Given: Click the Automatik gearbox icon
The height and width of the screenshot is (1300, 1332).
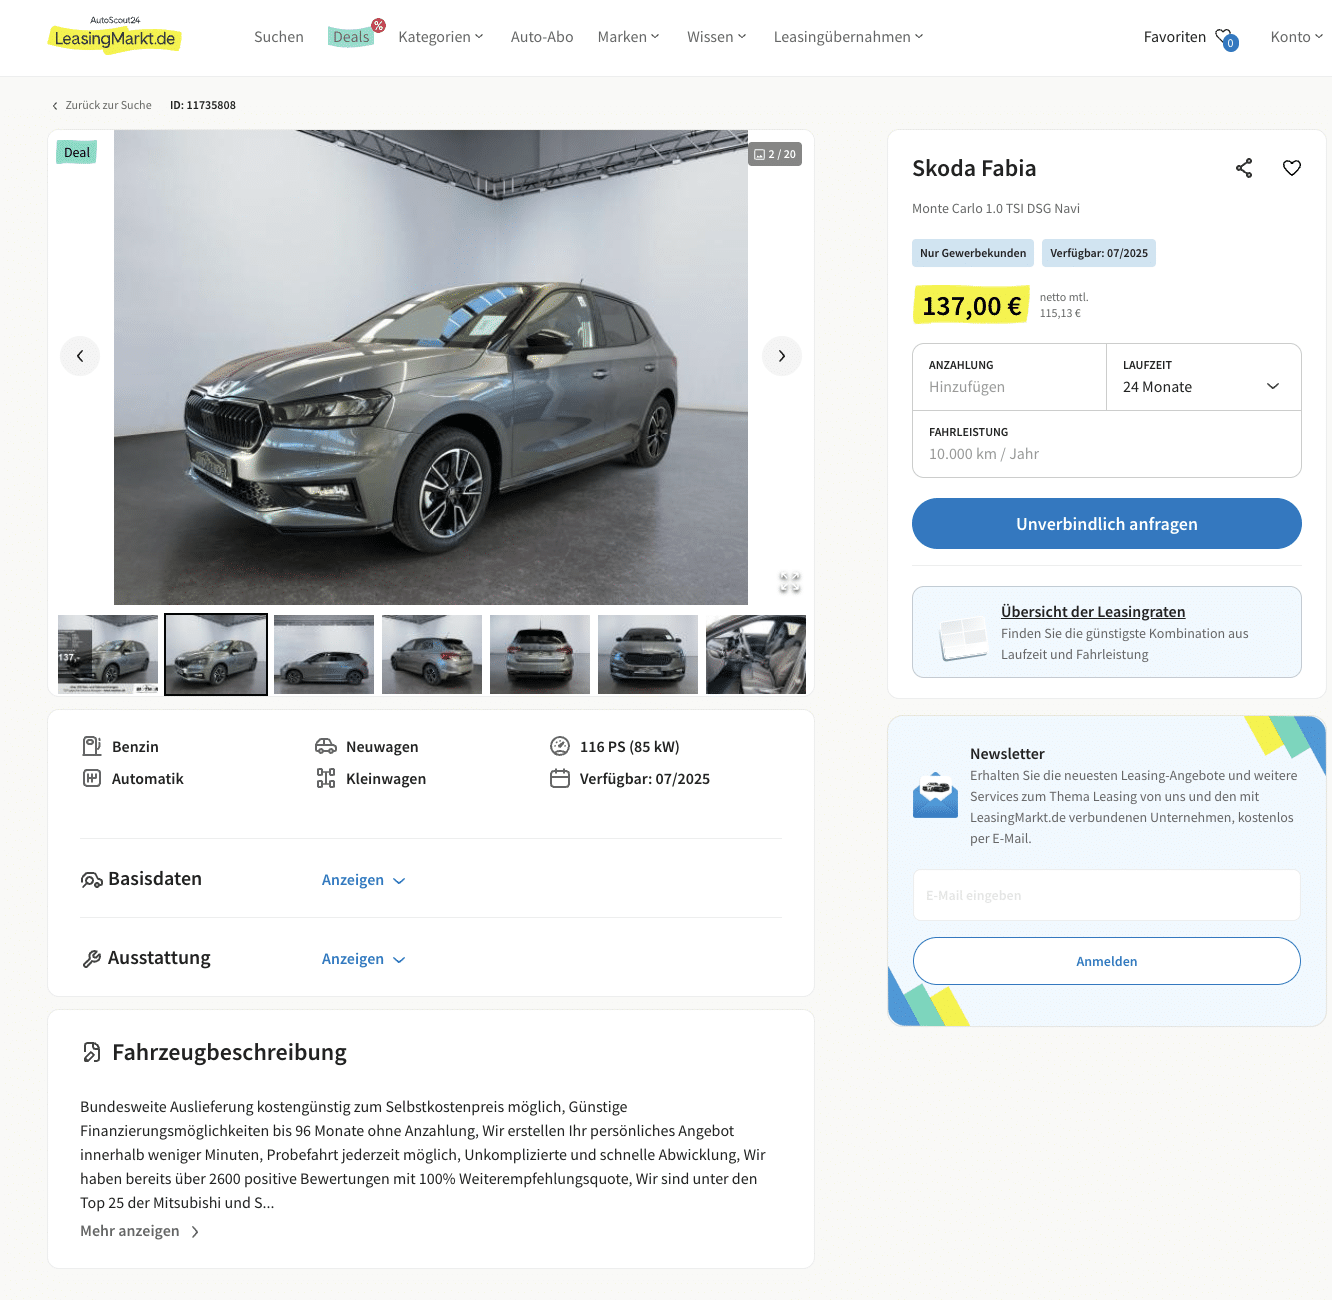Looking at the screenshot, I should pos(92,778).
